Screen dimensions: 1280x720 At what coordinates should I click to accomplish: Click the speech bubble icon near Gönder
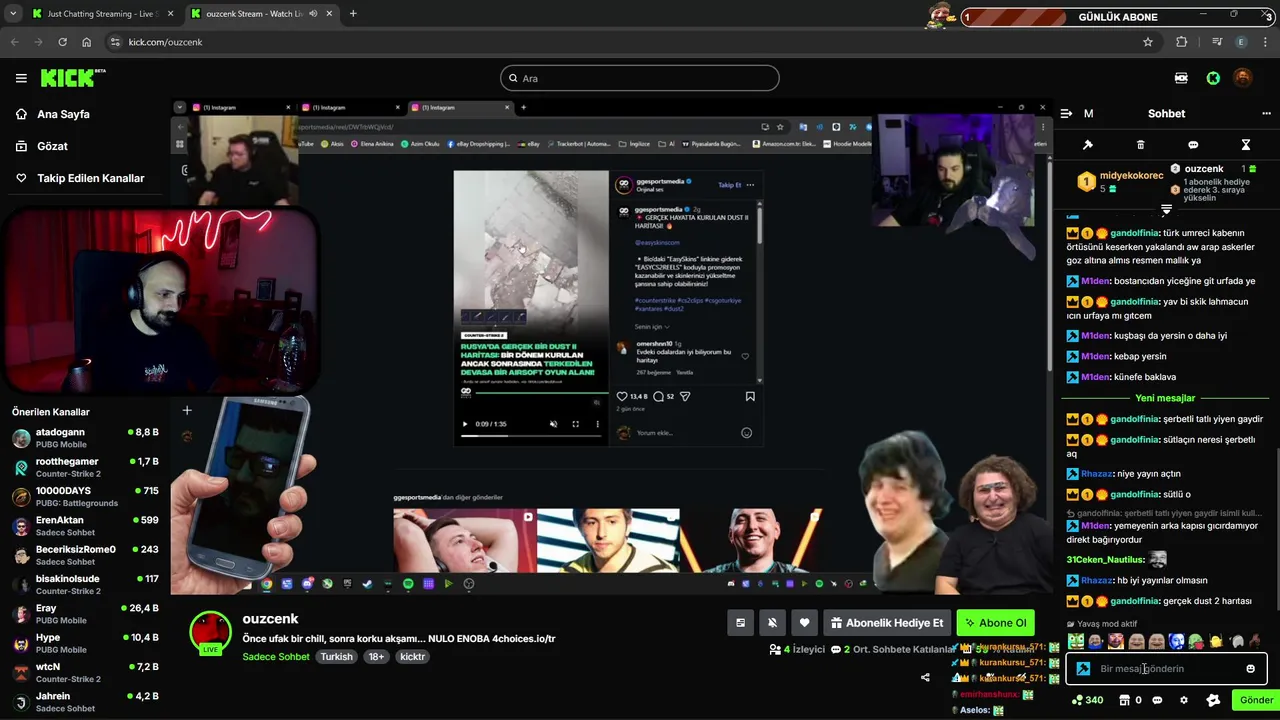point(1158,700)
